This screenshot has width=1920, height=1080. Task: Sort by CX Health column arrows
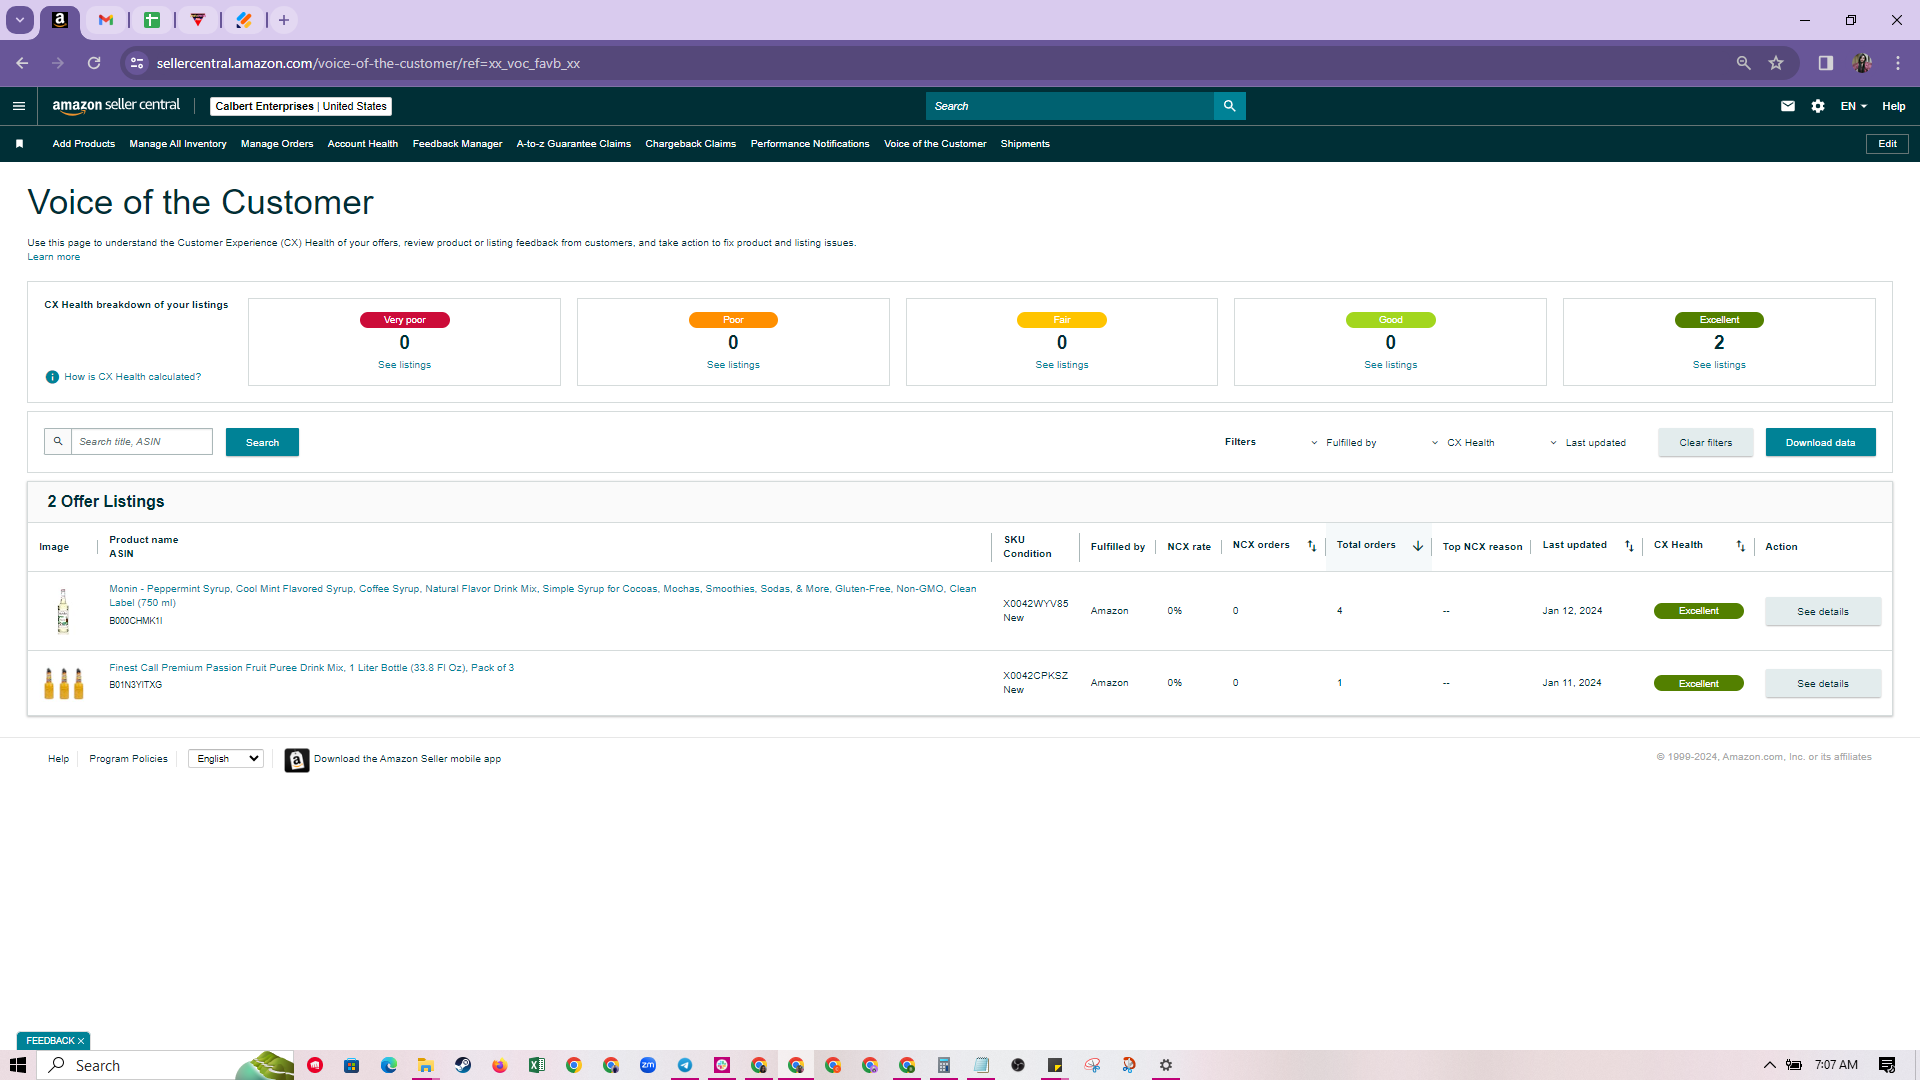pos(1740,546)
